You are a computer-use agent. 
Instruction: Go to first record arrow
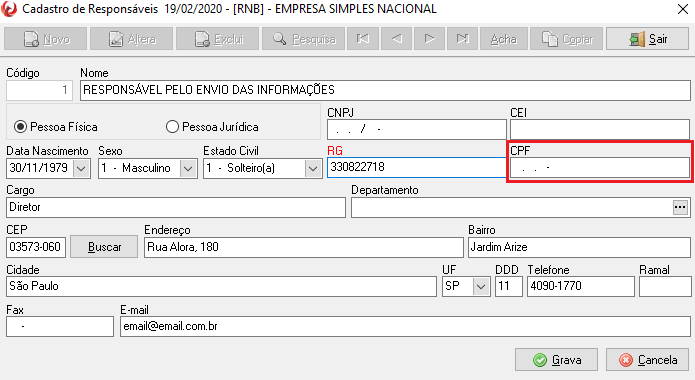363,39
